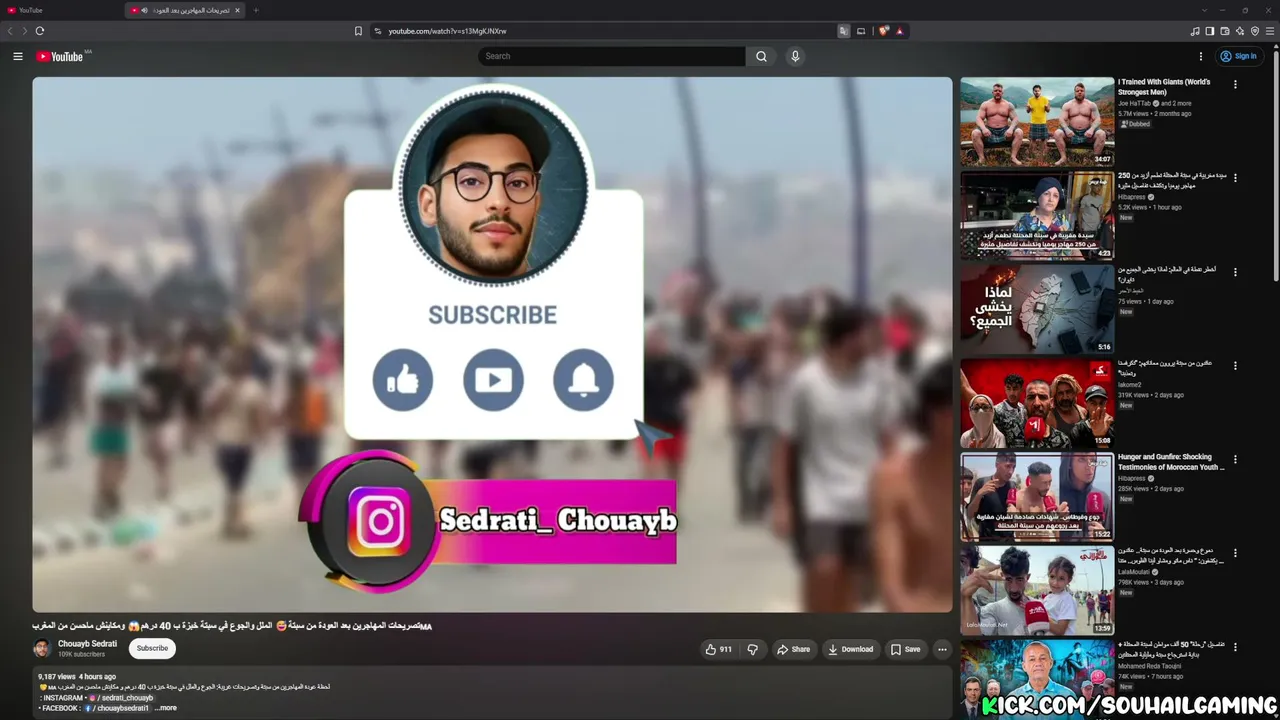Open the YouTube hamburger guide menu
1280x720 pixels.
18,56
